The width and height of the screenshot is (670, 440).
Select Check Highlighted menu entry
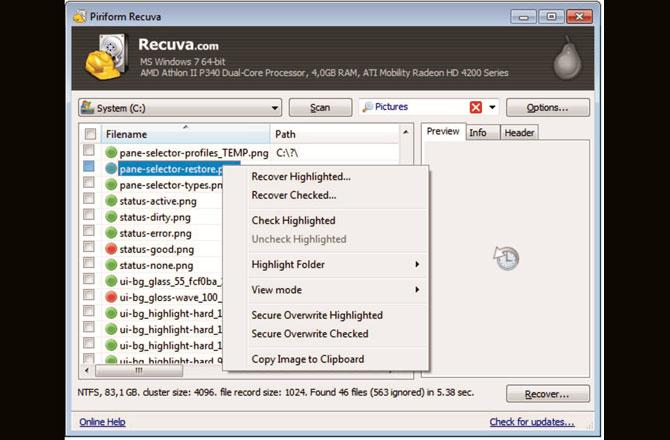[x=294, y=220]
